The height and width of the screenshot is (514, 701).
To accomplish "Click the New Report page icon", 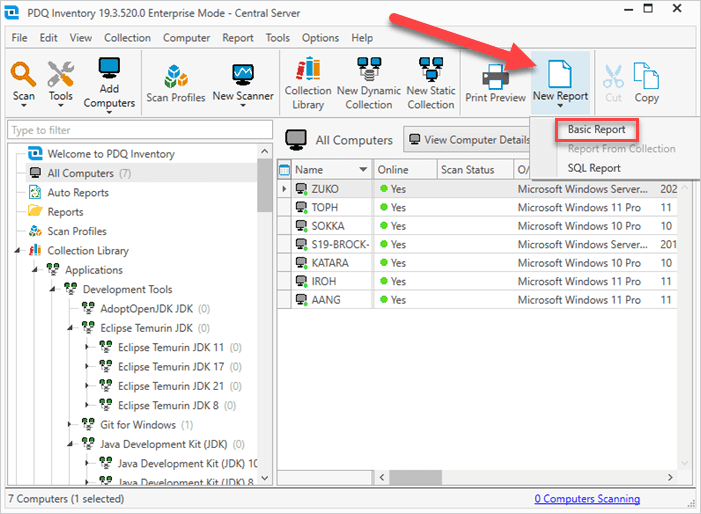I will (x=560, y=74).
